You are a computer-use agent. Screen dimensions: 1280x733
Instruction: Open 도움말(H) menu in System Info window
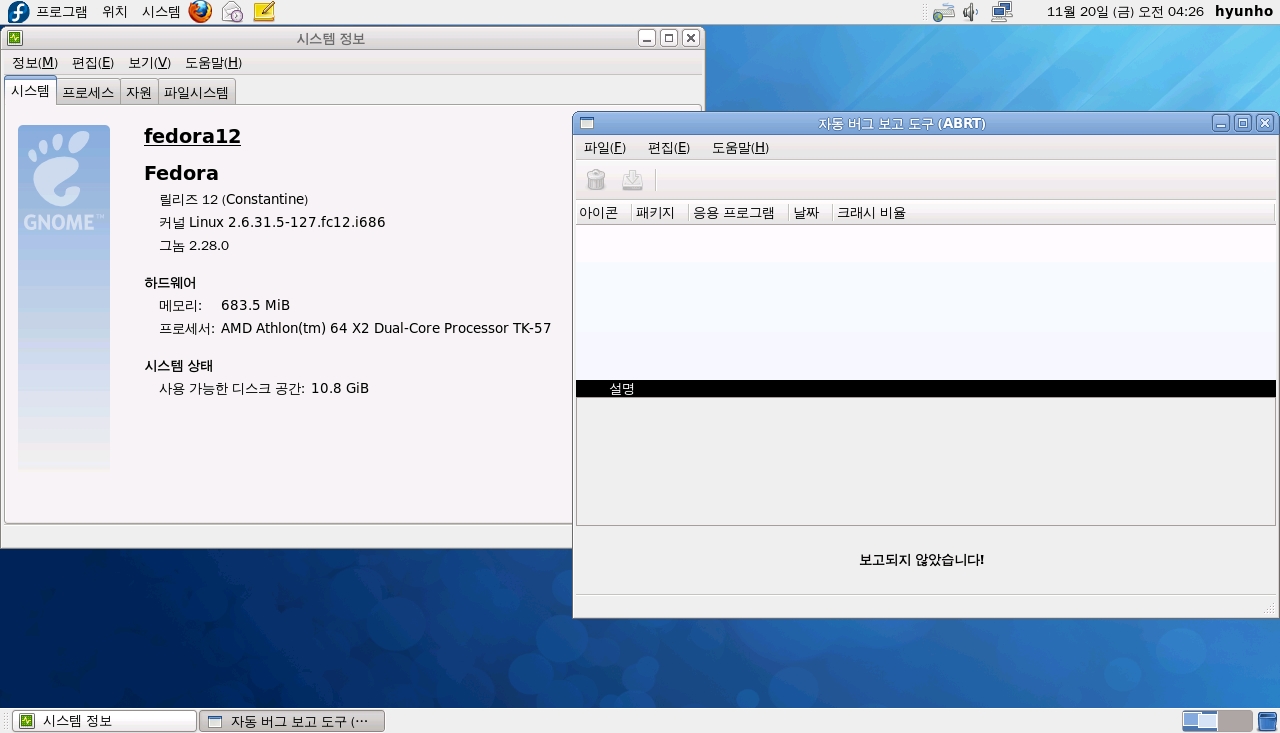(x=213, y=63)
